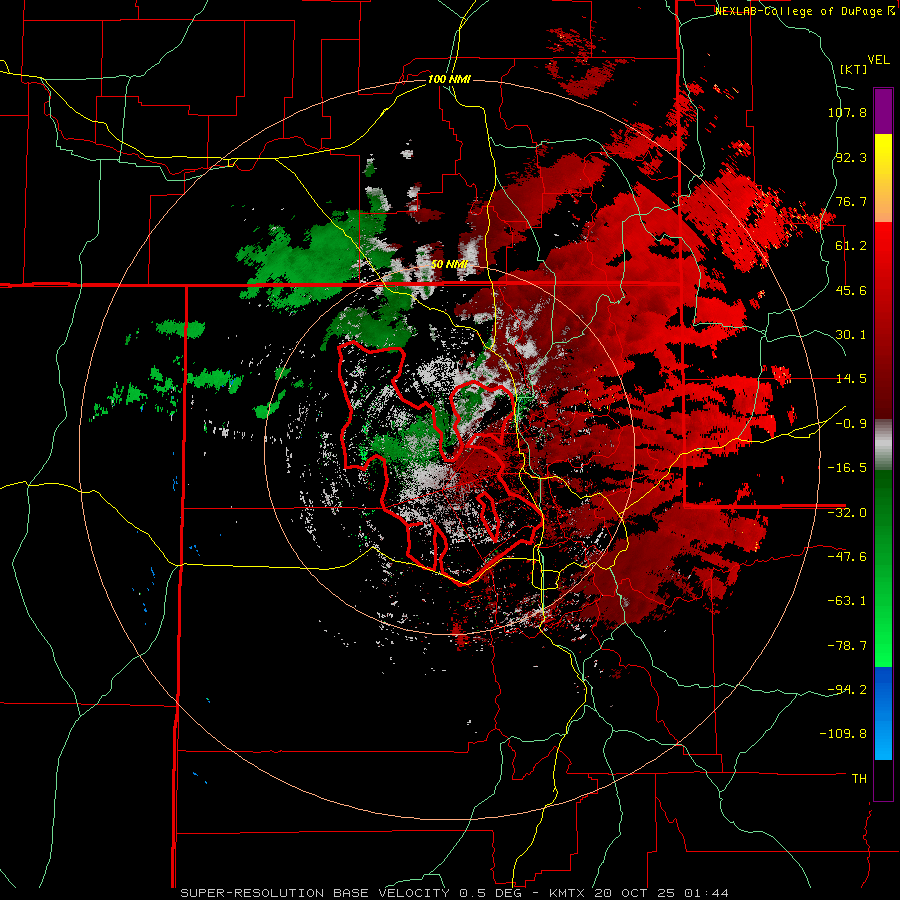
Task: Click the TH legend label
Action: 859,779
